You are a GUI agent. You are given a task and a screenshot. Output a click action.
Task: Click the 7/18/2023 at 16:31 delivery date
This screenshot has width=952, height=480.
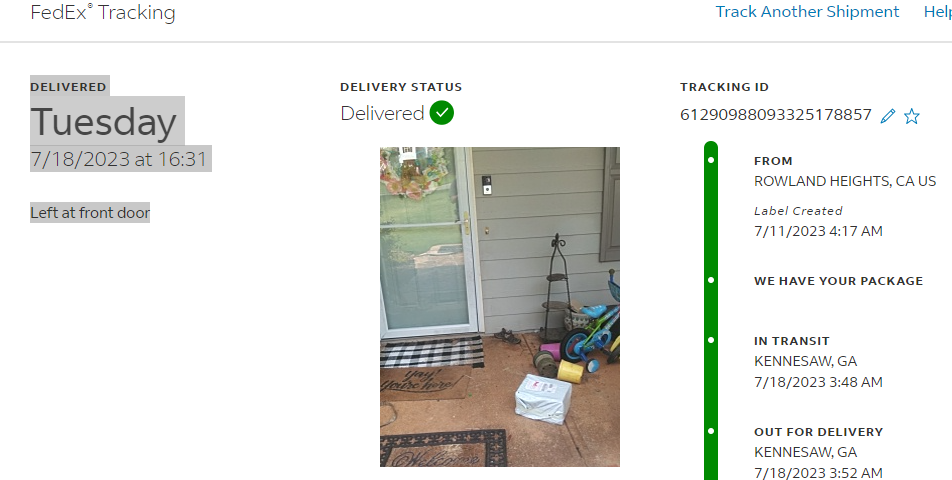pyautogui.click(x=119, y=159)
